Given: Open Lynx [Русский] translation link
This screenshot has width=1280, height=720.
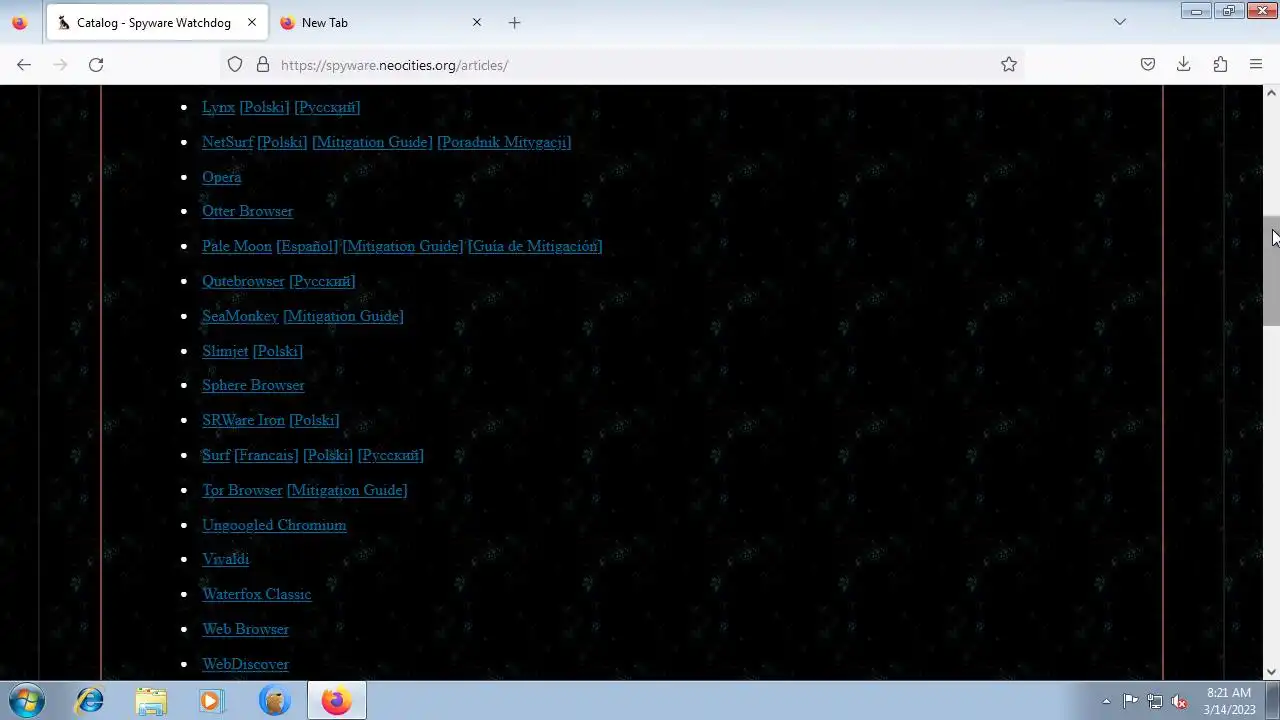Looking at the screenshot, I should pos(327,107).
